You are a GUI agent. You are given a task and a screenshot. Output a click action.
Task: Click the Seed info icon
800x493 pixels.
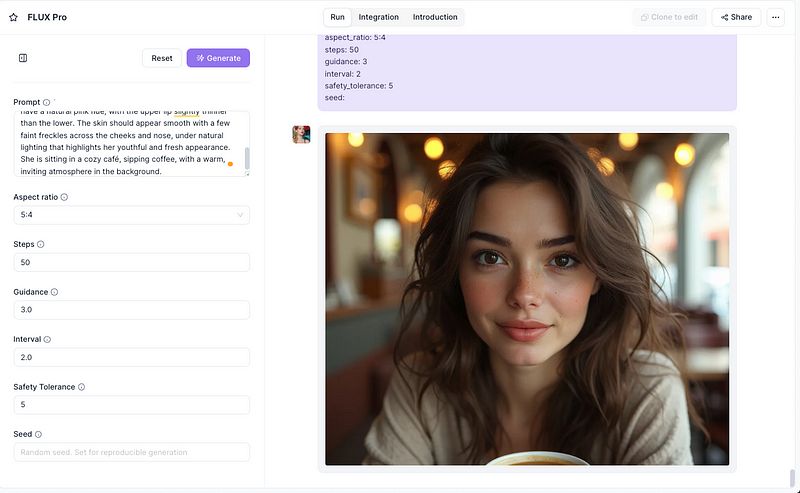point(38,434)
